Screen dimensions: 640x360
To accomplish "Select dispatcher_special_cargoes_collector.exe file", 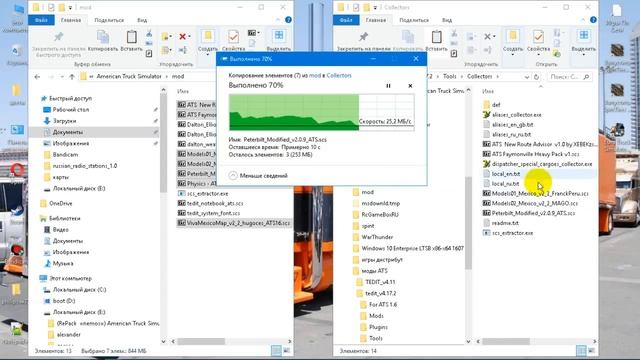I will point(542,164).
